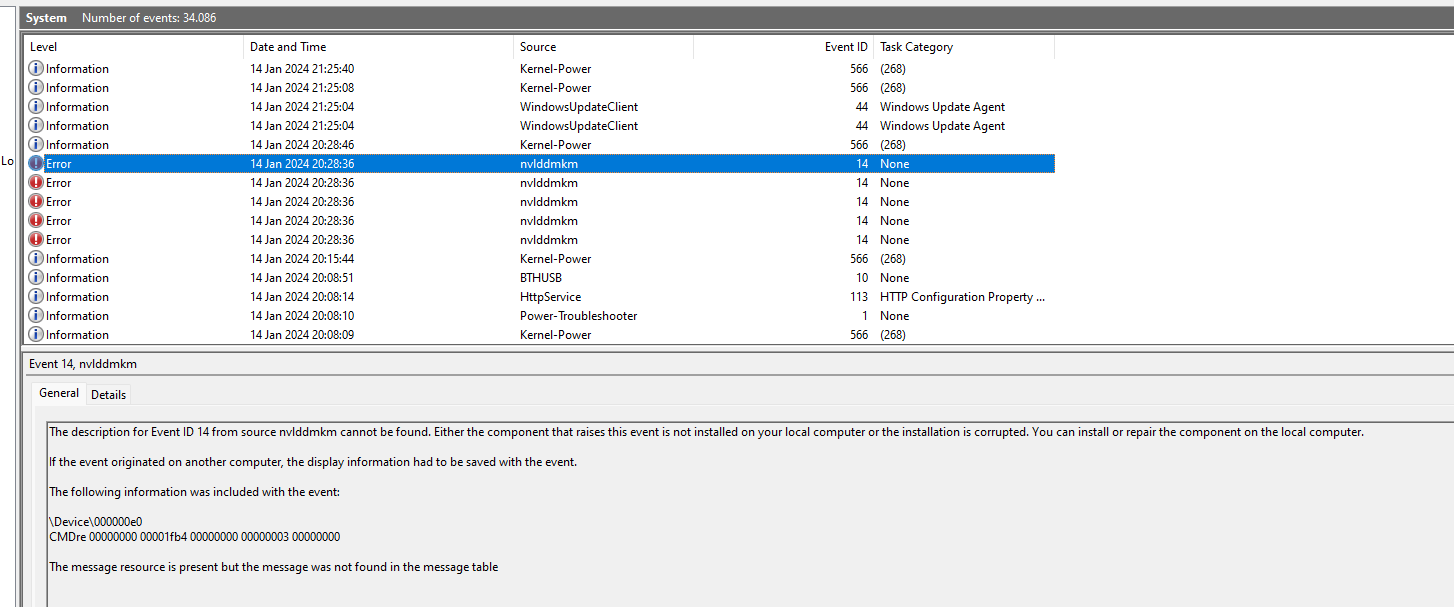Click Event ID 10 on the BTHUSB row
This screenshot has width=1454, height=607.
[861, 278]
